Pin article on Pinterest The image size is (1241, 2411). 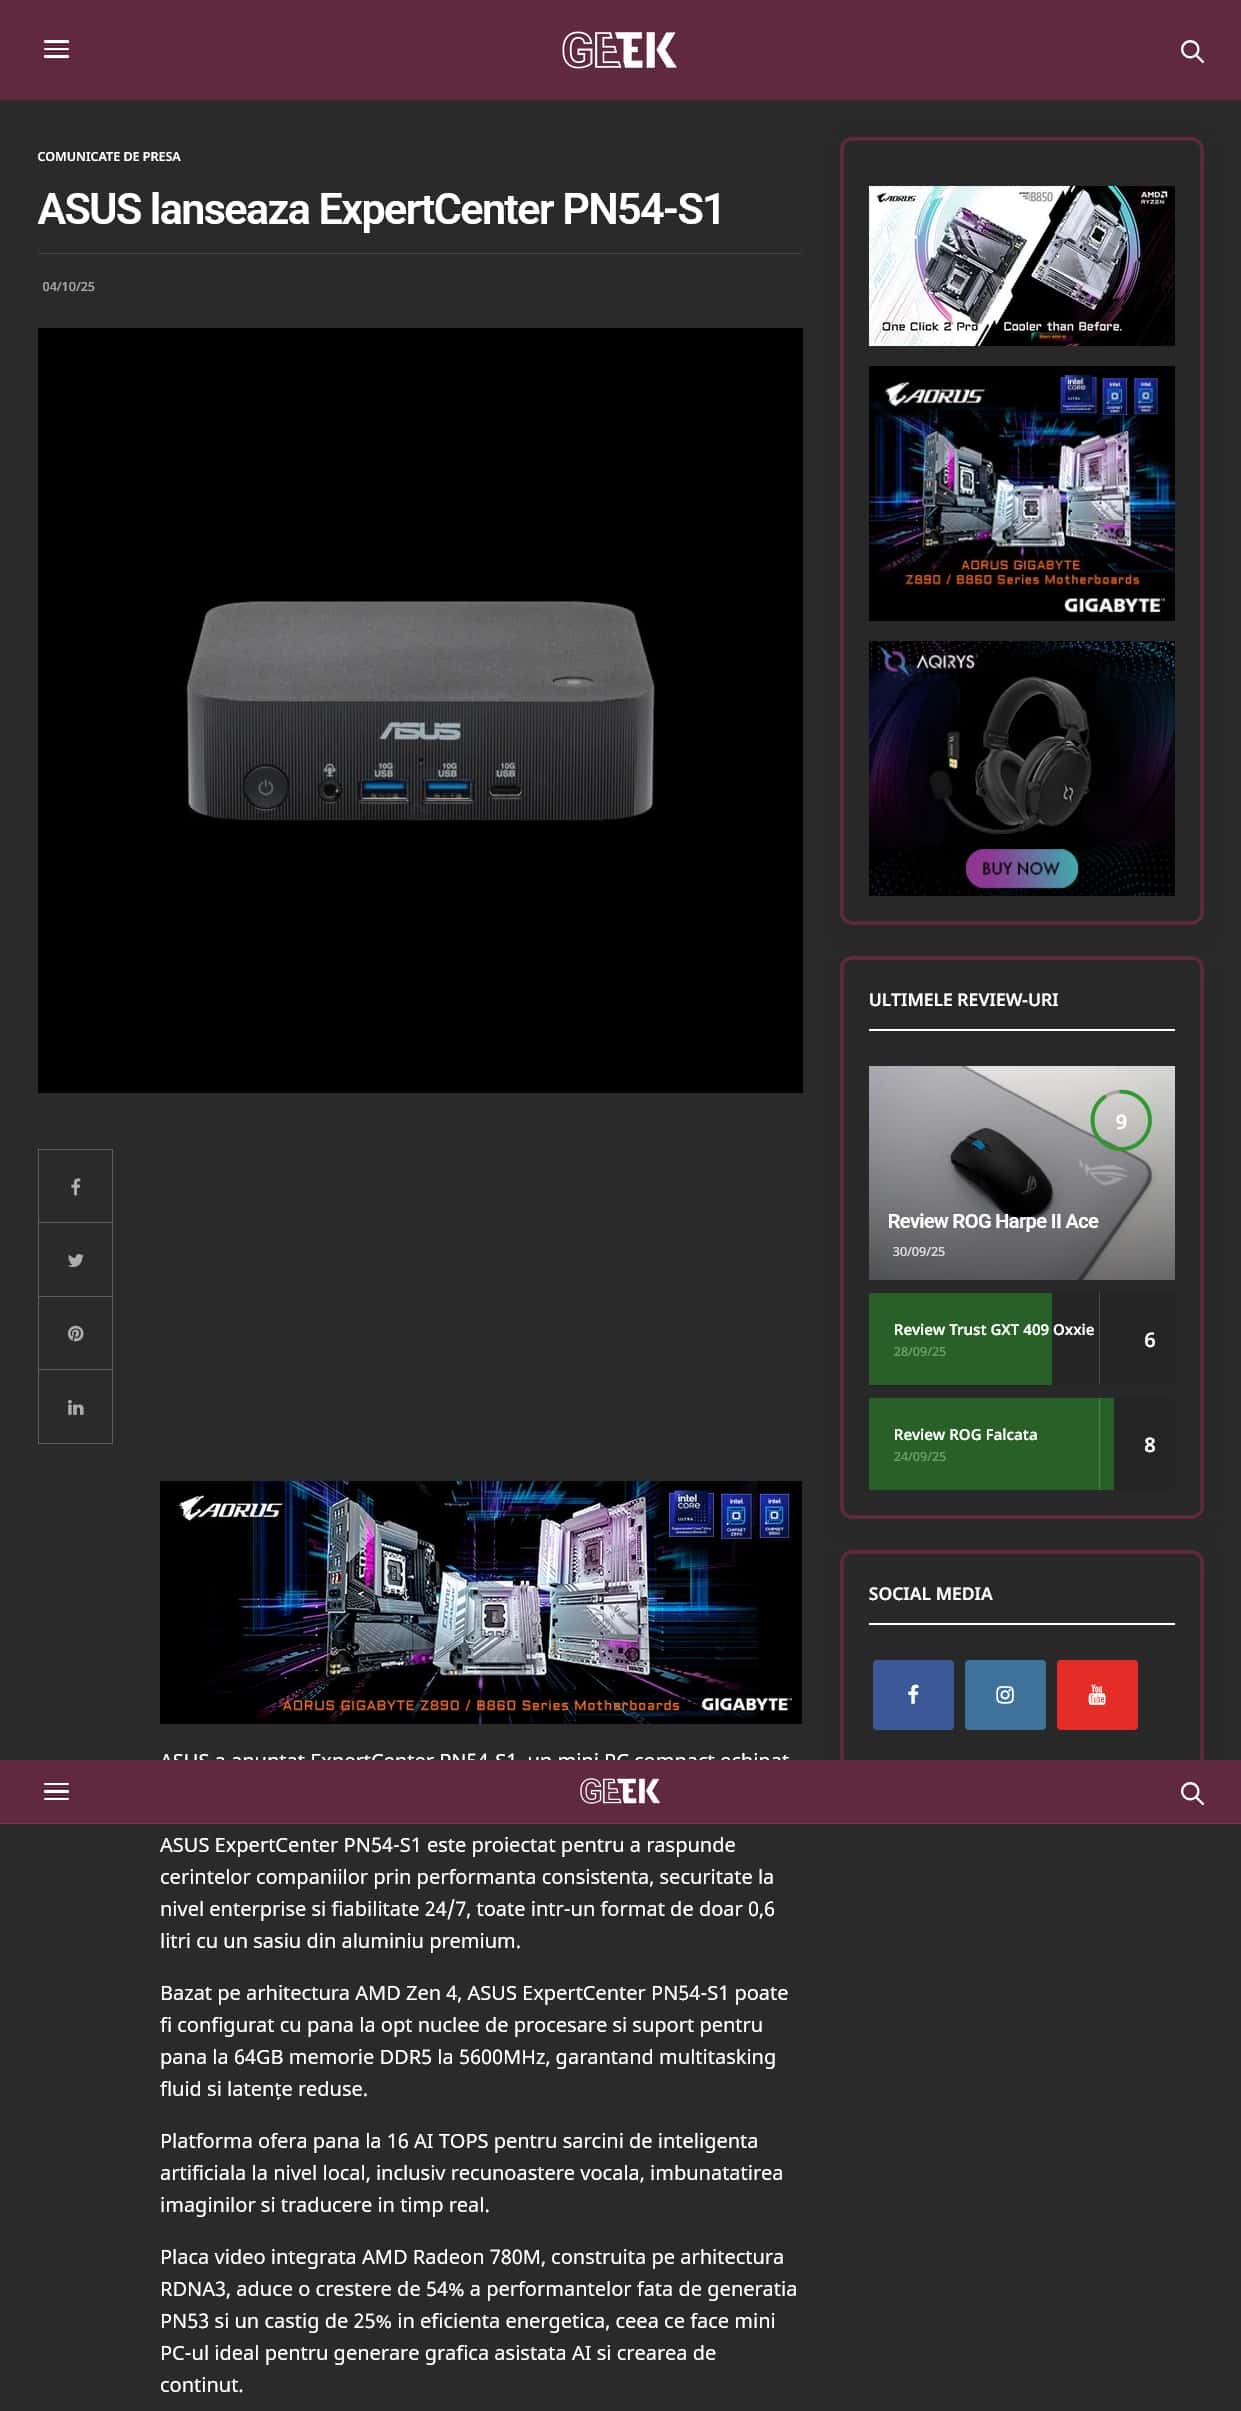coord(75,1333)
